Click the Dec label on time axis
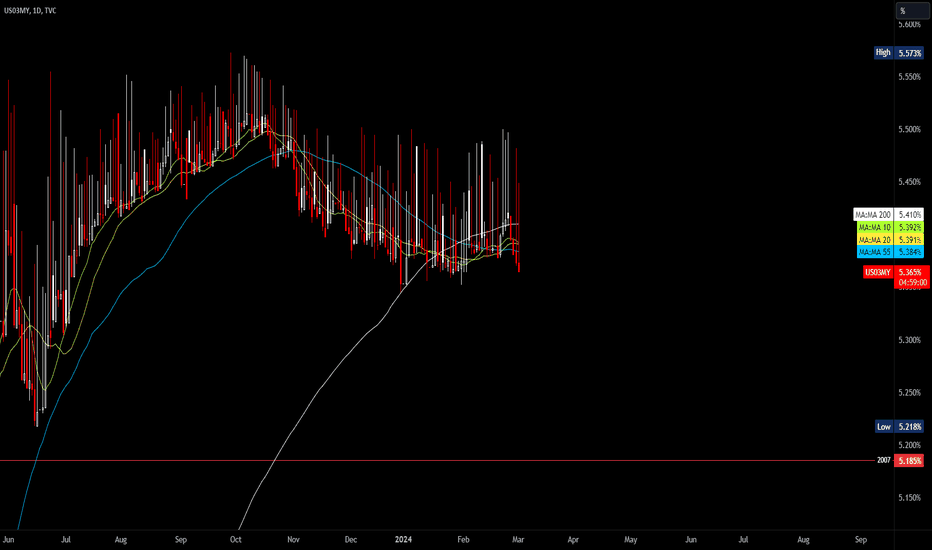The width and height of the screenshot is (932, 550). pyautogui.click(x=351, y=540)
